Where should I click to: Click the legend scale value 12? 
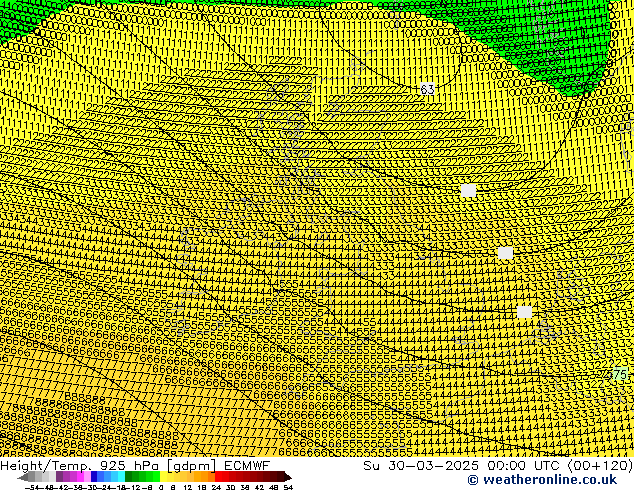coord(187,488)
